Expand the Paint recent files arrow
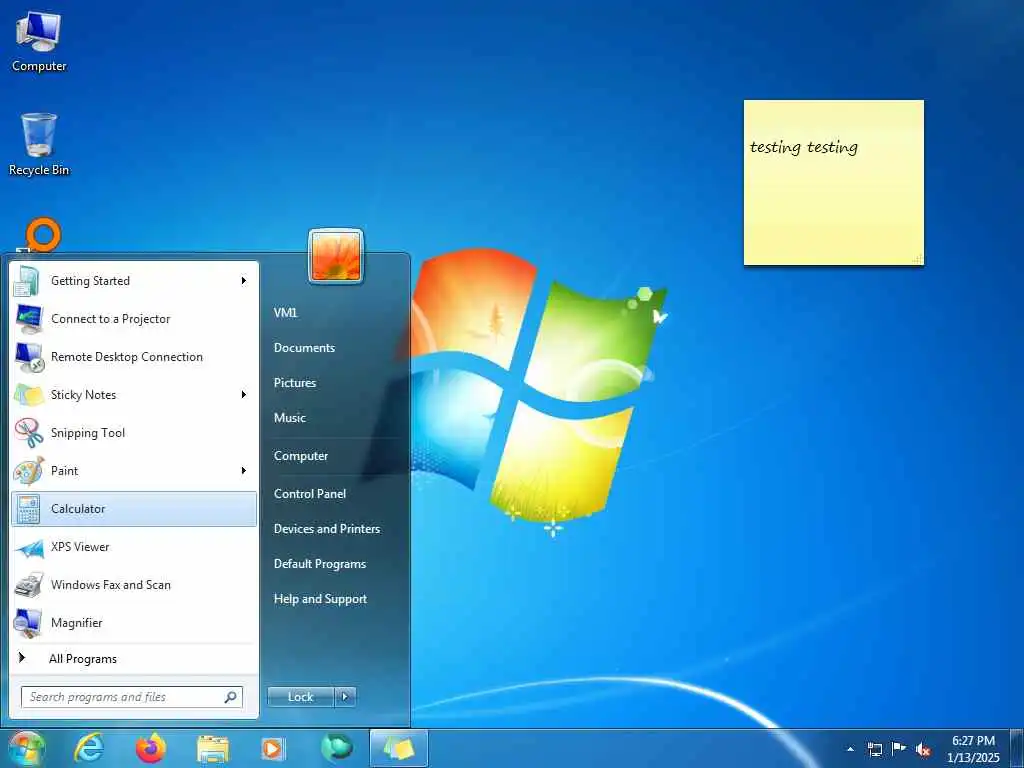This screenshot has width=1024, height=768. [244, 471]
